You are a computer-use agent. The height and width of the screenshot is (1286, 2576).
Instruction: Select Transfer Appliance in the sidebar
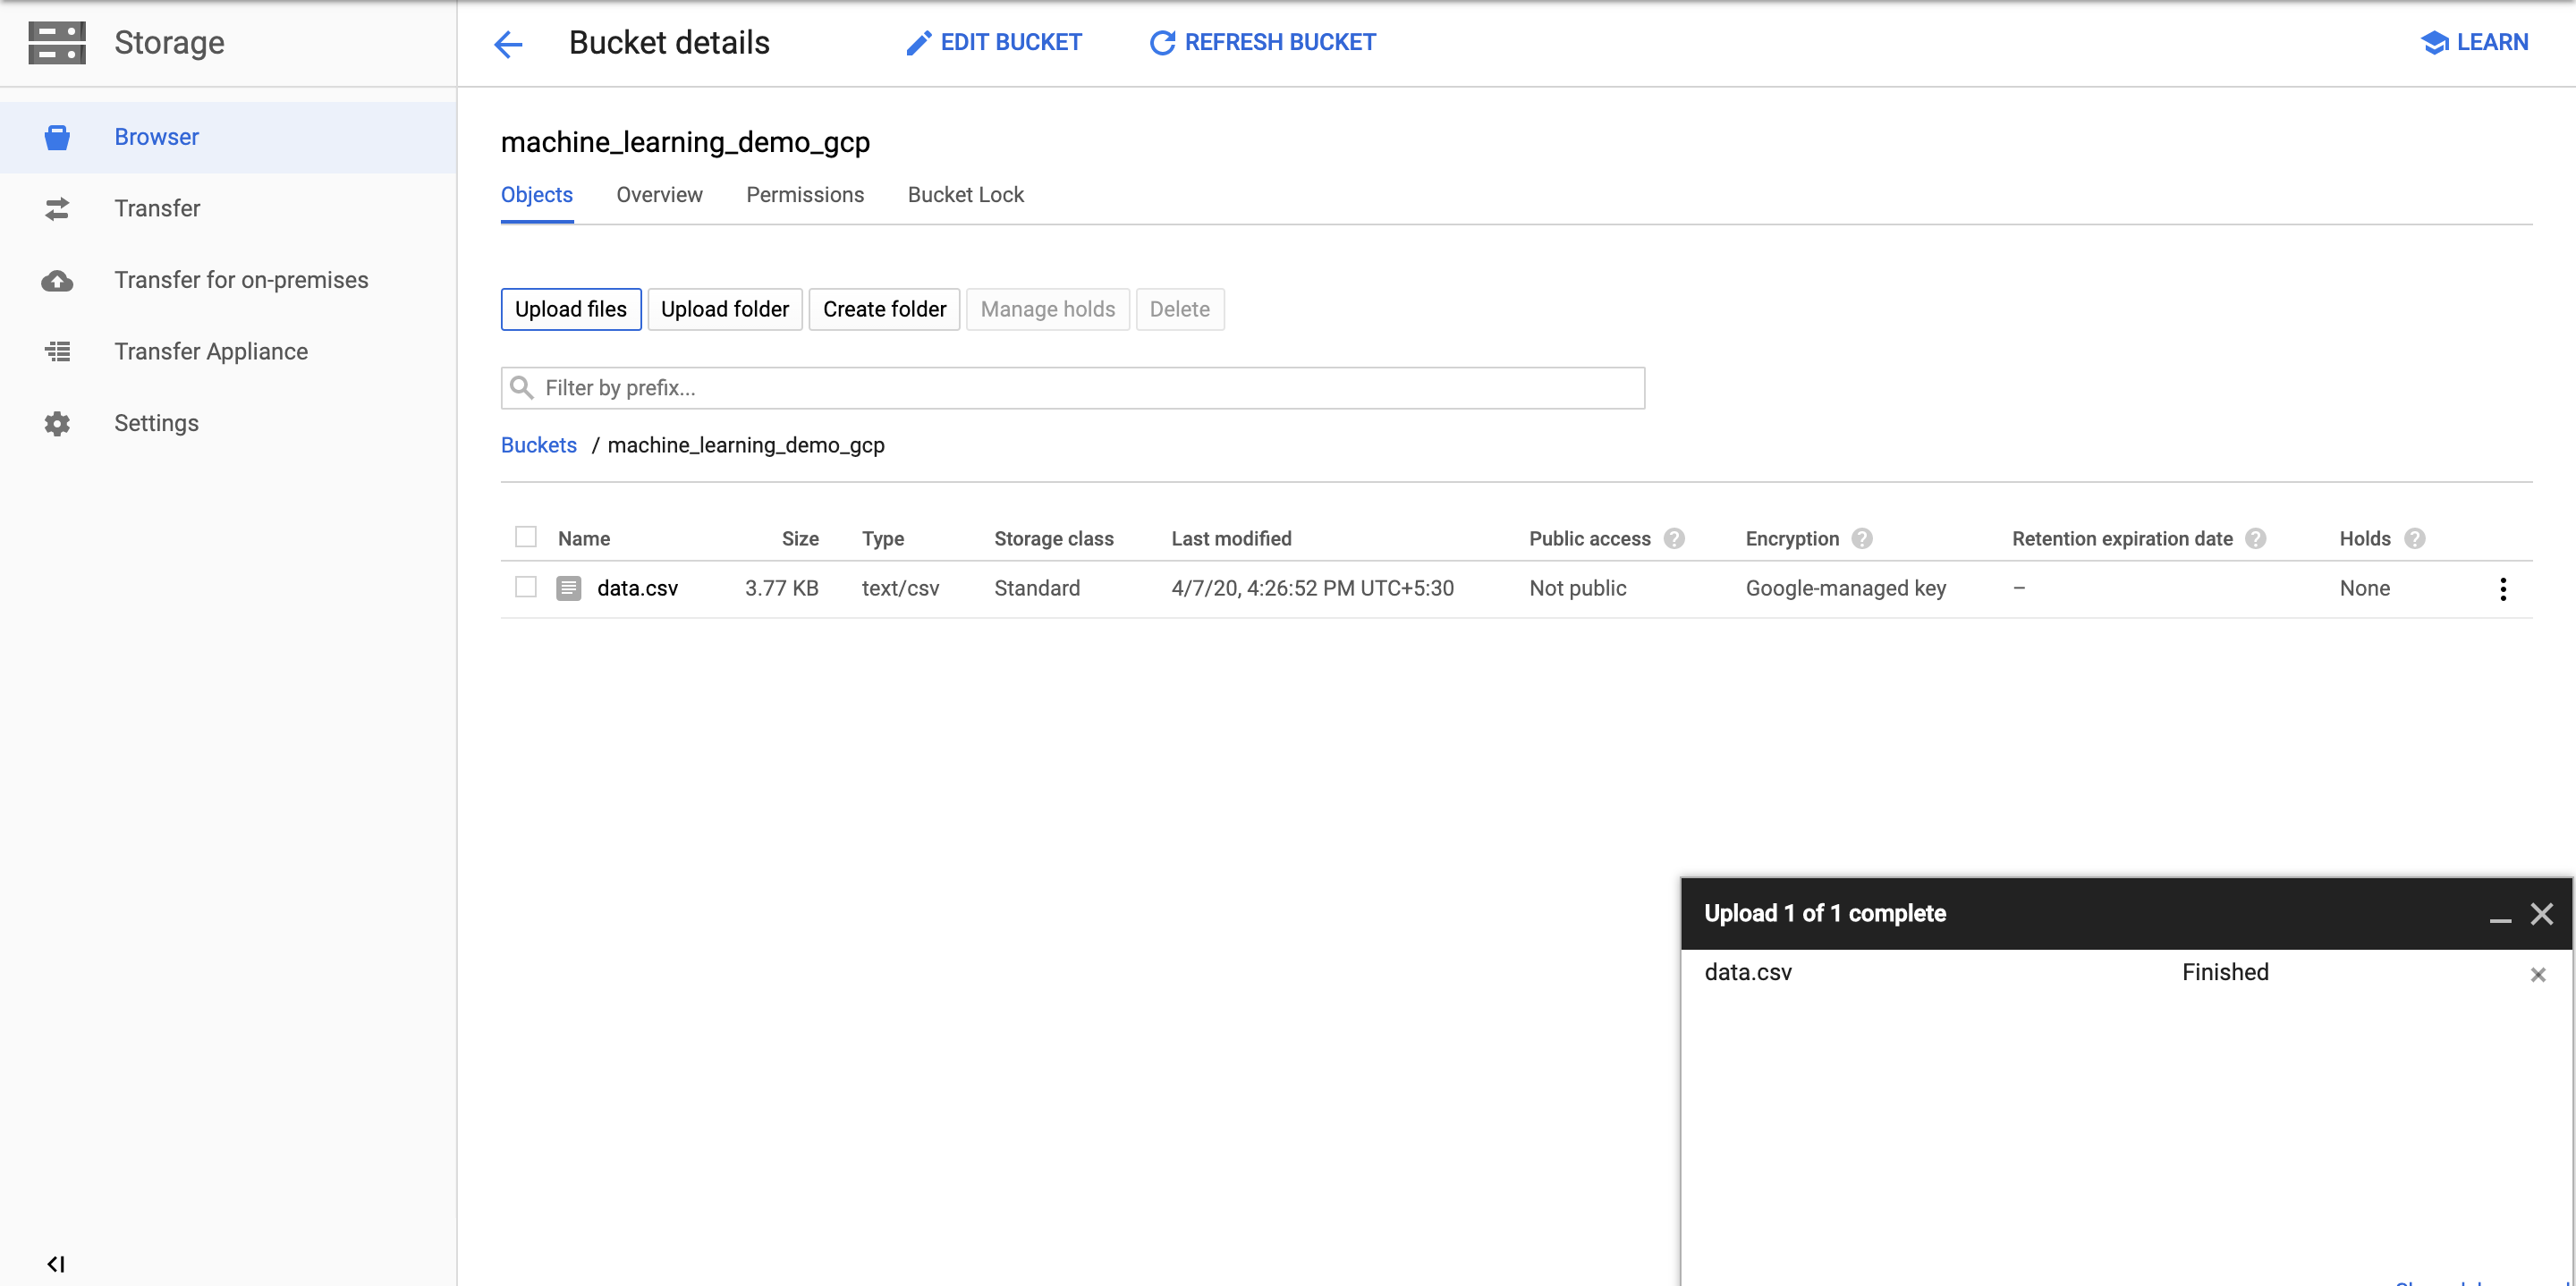pos(57,351)
